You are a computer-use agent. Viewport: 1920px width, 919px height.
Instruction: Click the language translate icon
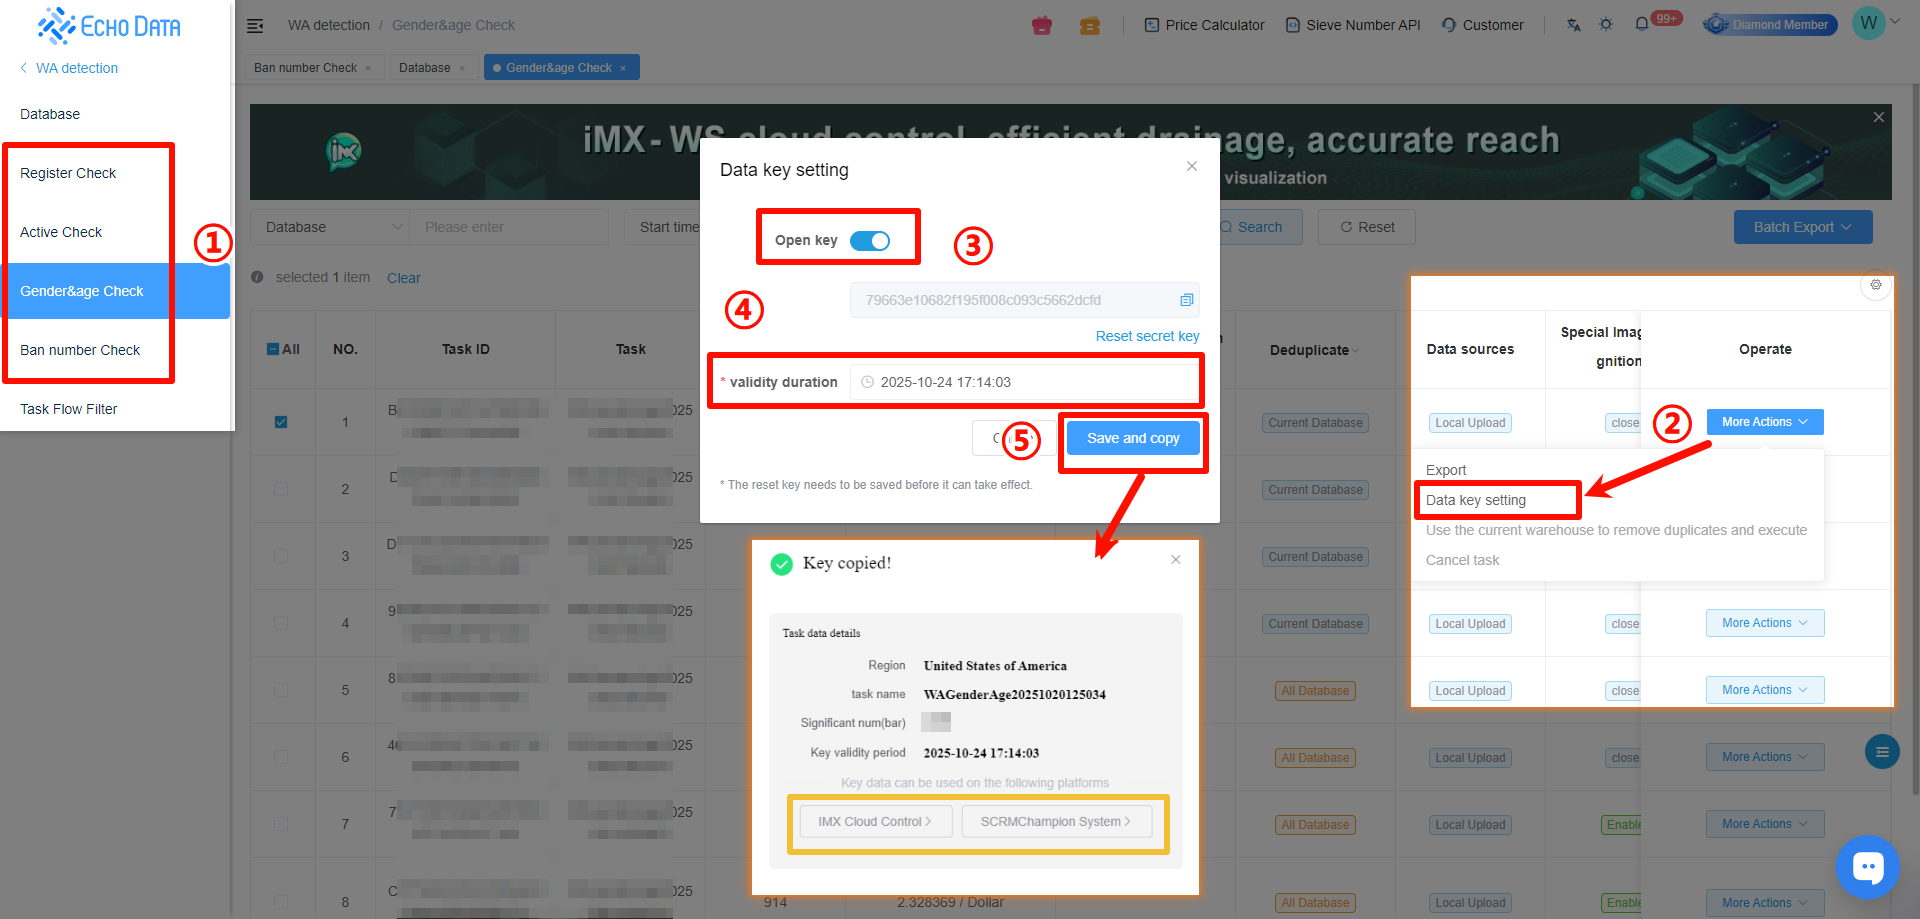[1573, 25]
